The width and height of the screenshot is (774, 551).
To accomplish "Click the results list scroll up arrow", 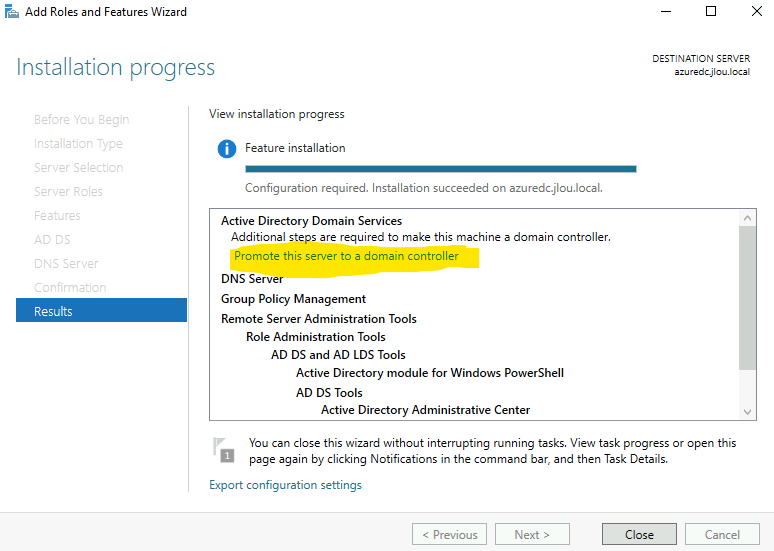I will coord(747,218).
